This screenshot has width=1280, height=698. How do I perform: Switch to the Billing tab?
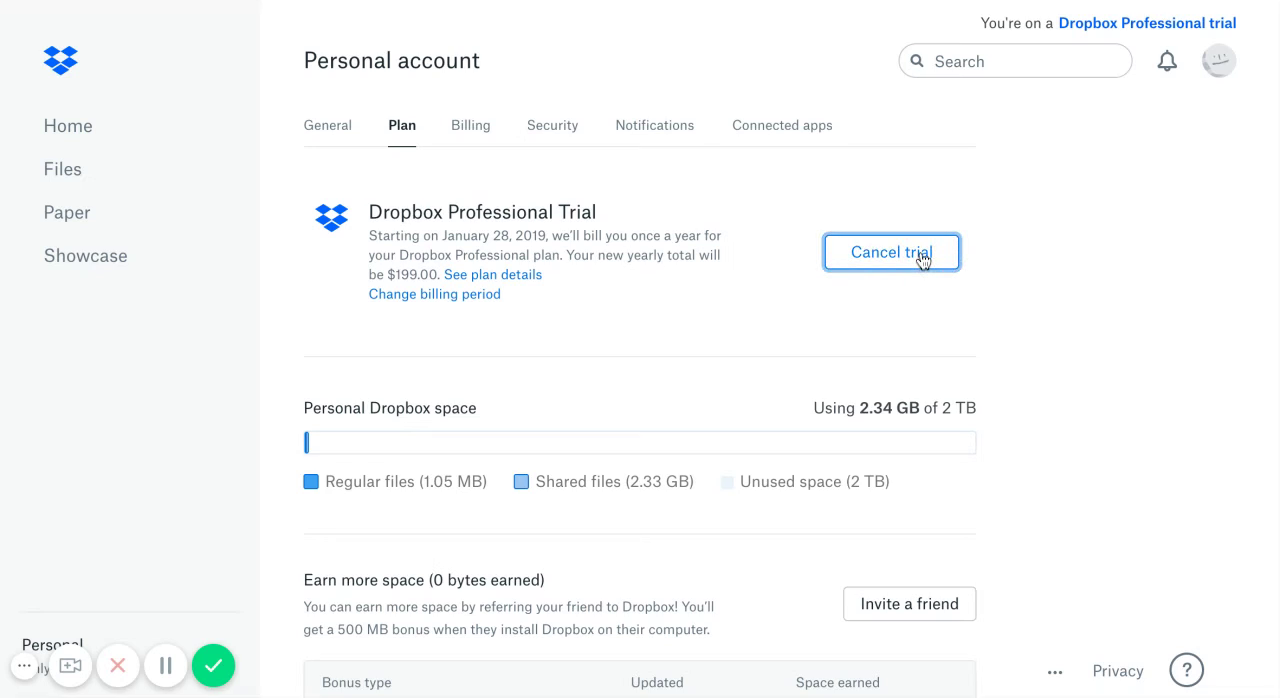click(470, 125)
